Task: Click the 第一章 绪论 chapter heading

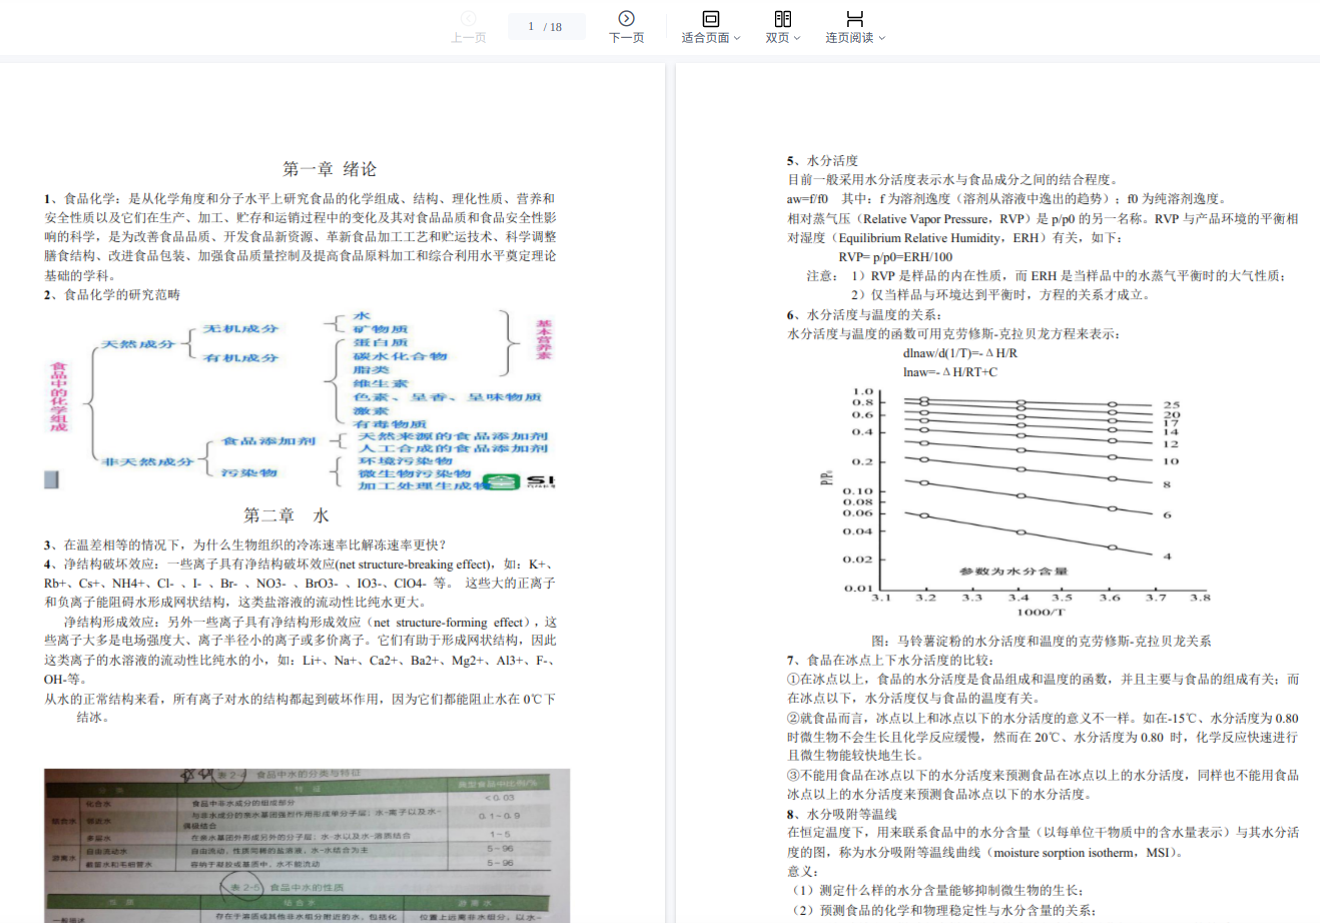Action: click(x=329, y=169)
